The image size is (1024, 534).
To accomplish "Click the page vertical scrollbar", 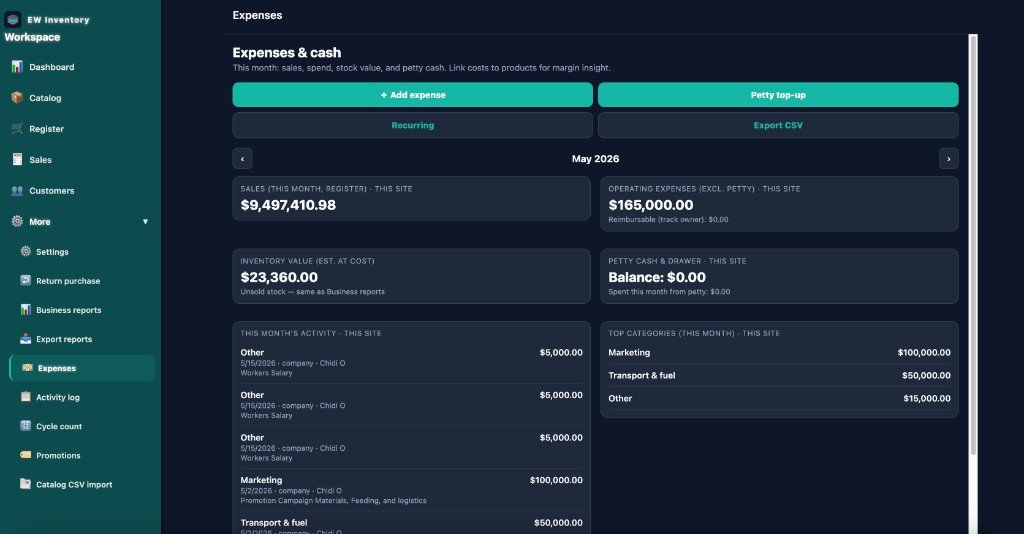I will pos(973,245).
